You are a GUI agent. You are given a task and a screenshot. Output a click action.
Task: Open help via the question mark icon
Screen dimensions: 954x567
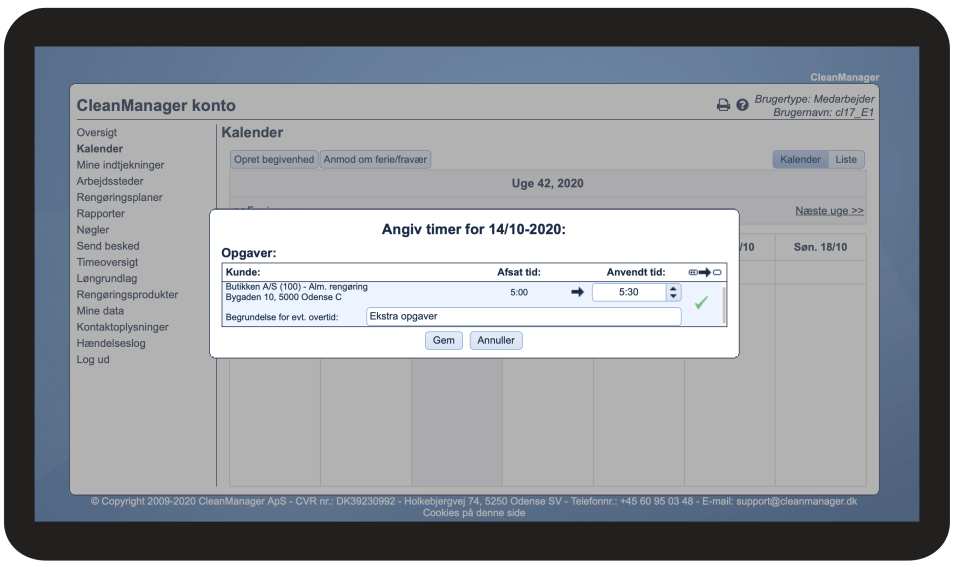[742, 105]
